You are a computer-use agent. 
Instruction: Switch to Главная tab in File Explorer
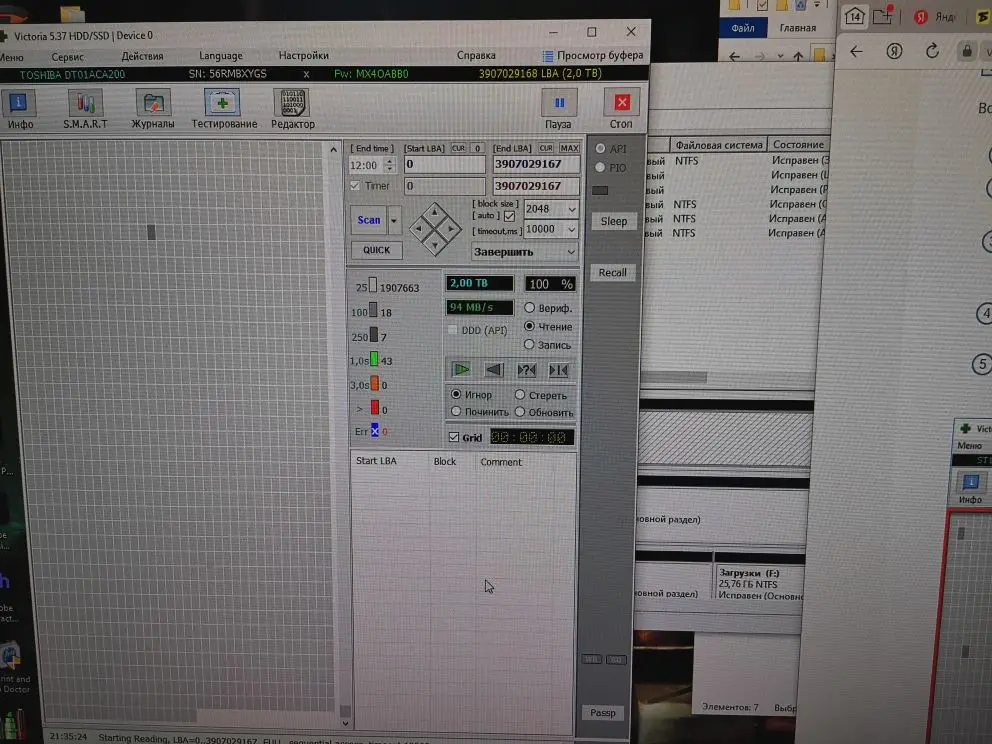coord(798,28)
